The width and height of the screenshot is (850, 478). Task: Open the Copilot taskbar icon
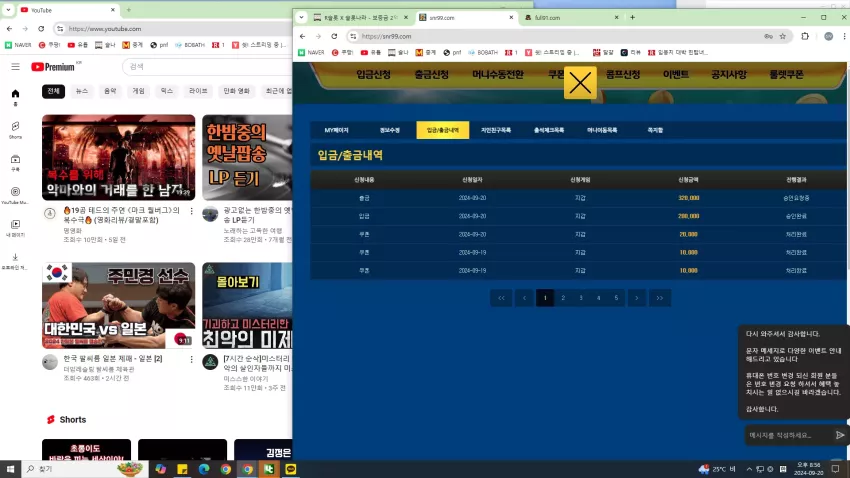point(160,469)
